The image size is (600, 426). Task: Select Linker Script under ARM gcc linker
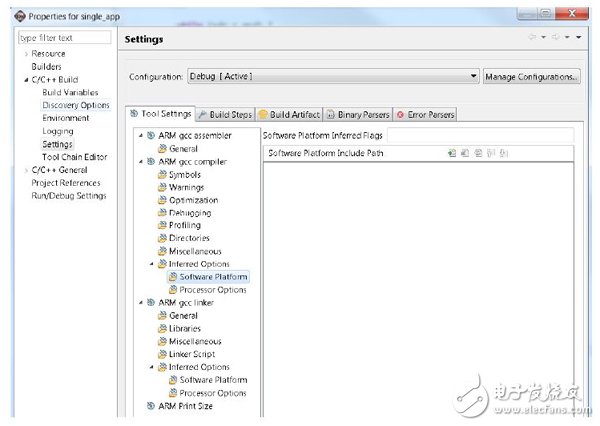click(191, 354)
